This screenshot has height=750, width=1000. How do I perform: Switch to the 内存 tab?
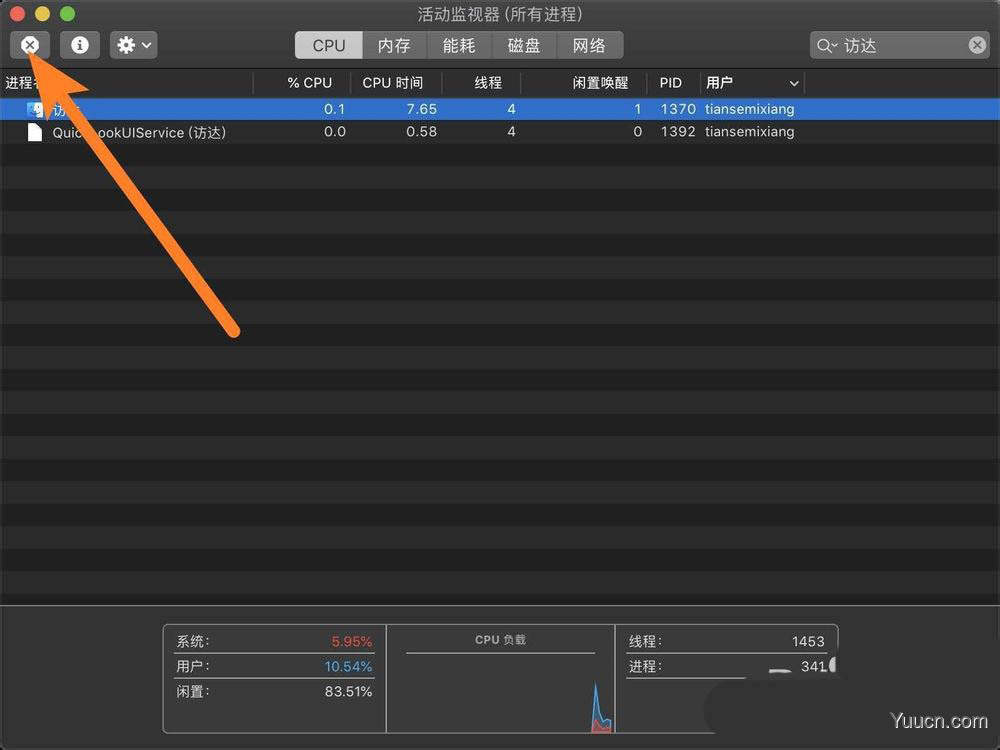click(x=394, y=45)
